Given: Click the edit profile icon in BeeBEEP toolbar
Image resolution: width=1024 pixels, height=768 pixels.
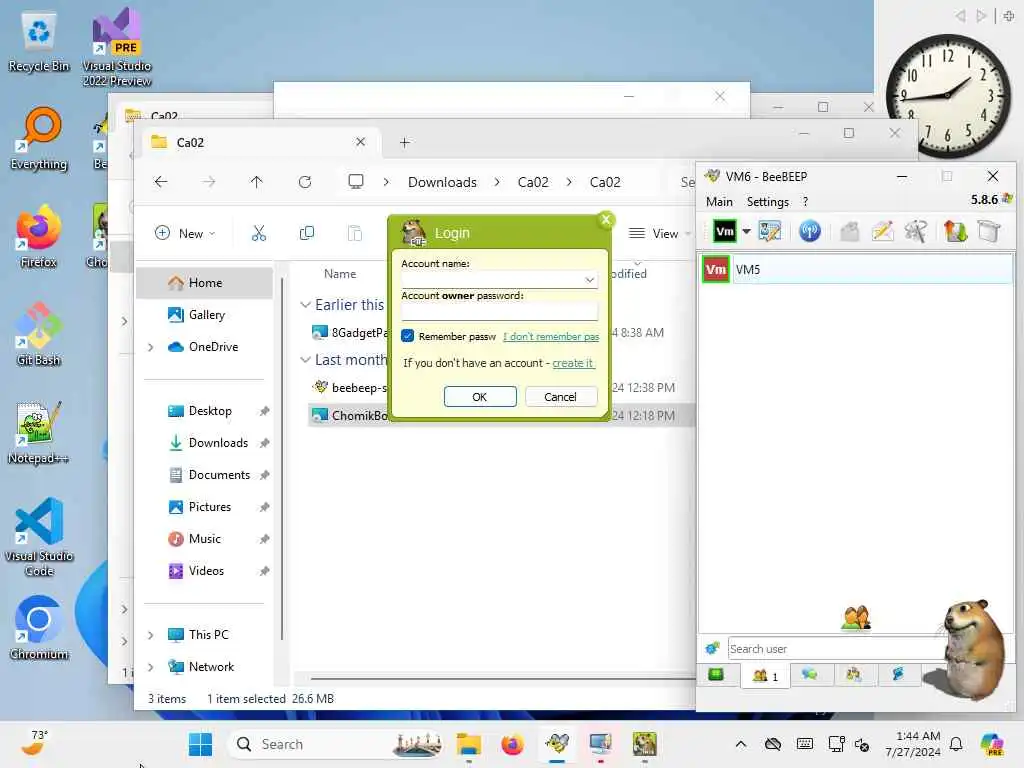Looking at the screenshot, I should pos(770,231).
